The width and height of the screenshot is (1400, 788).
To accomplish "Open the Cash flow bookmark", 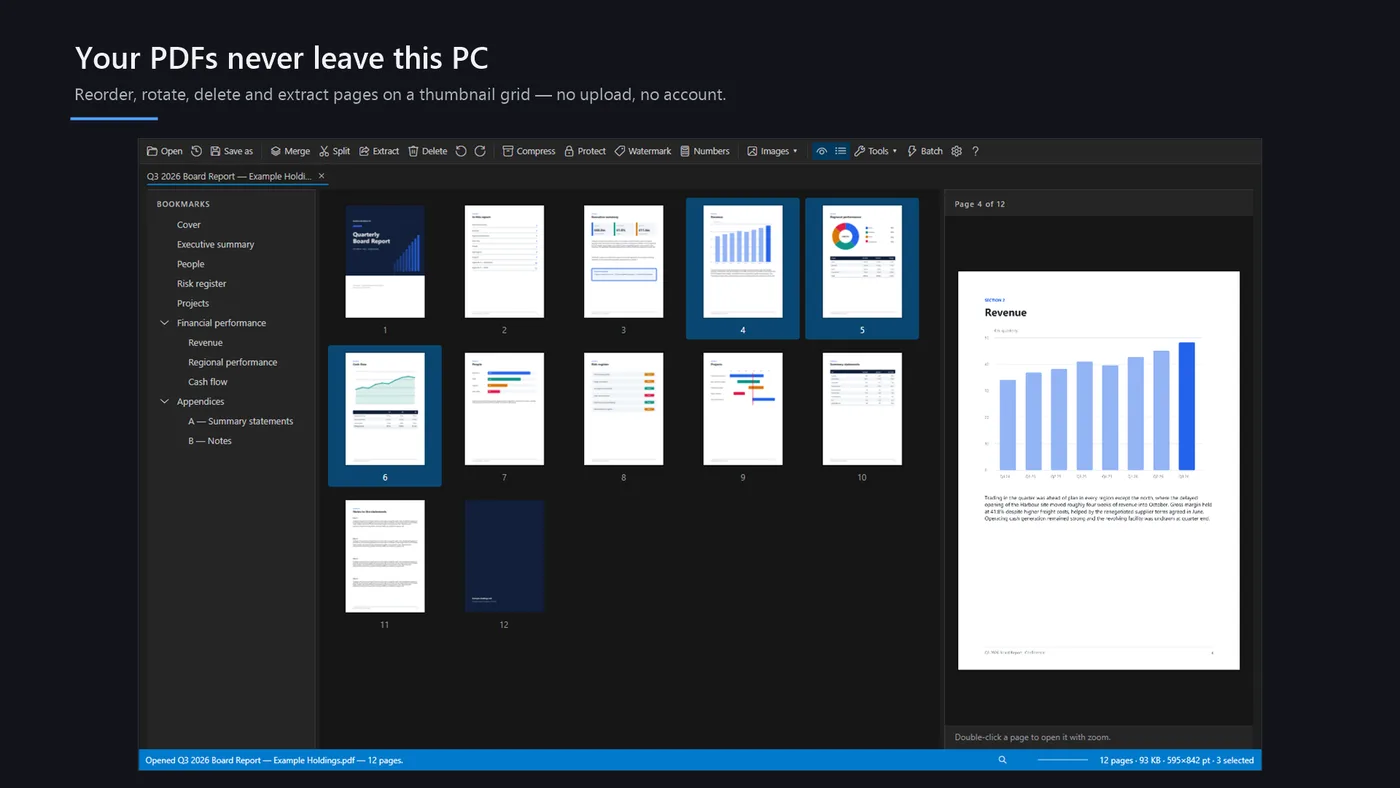I will click(208, 382).
